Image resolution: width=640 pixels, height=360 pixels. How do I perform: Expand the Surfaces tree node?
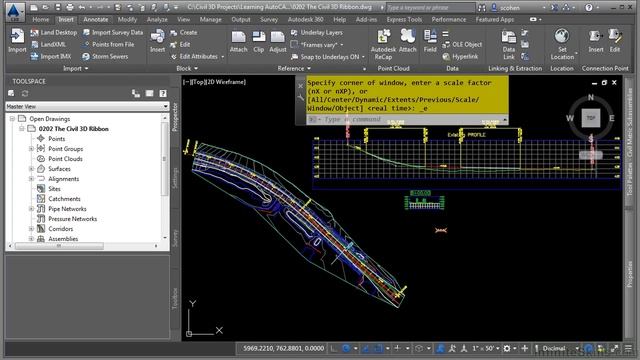(x=31, y=169)
